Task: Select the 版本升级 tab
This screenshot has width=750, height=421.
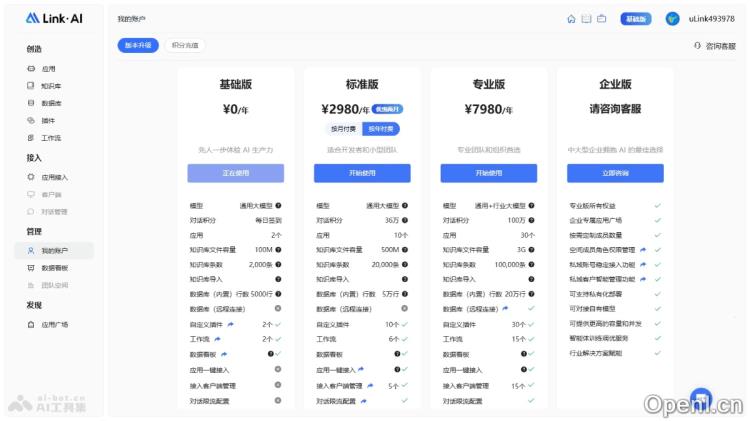Action: 138,45
